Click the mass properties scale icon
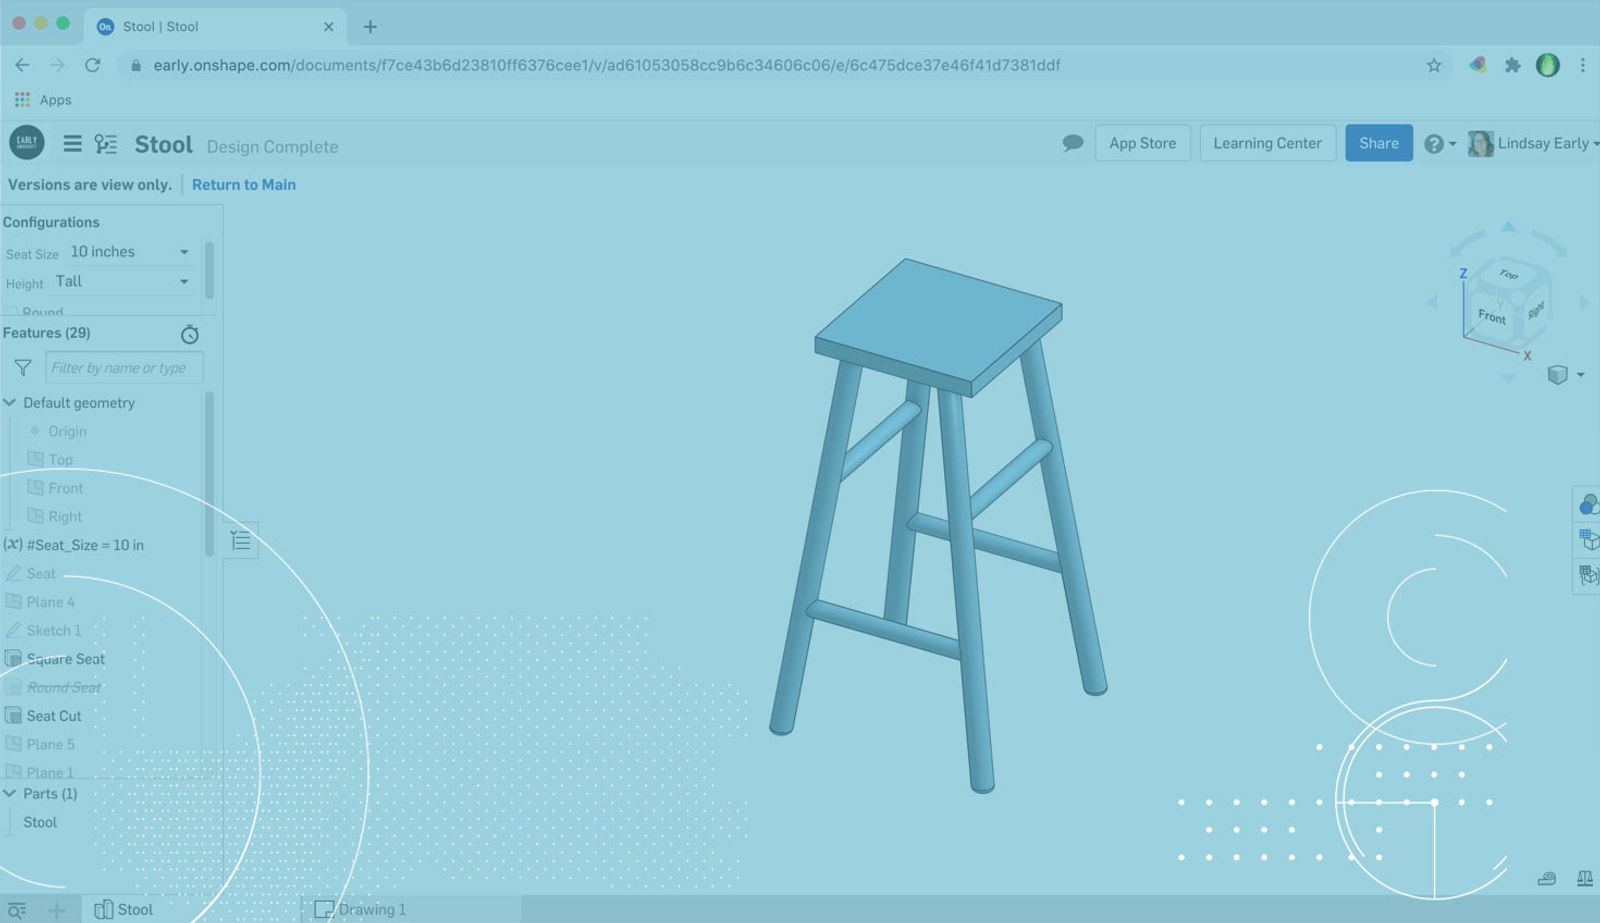1600x923 pixels. pyautogui.click(x=1584, y=878)
